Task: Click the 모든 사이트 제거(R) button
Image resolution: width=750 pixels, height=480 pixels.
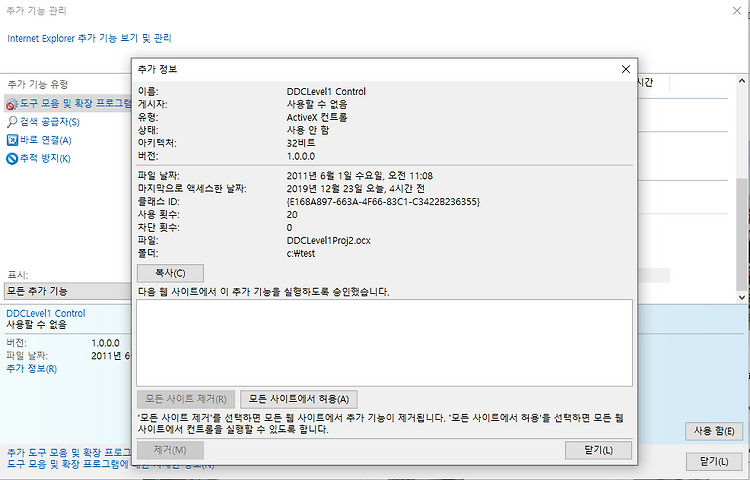Action: [186, 399]
